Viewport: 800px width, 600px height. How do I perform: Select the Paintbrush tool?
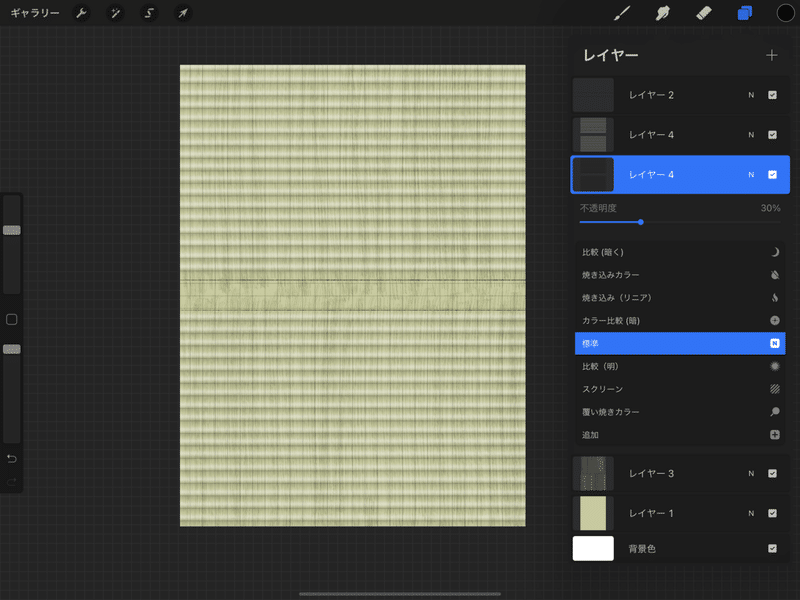(621, 13)
